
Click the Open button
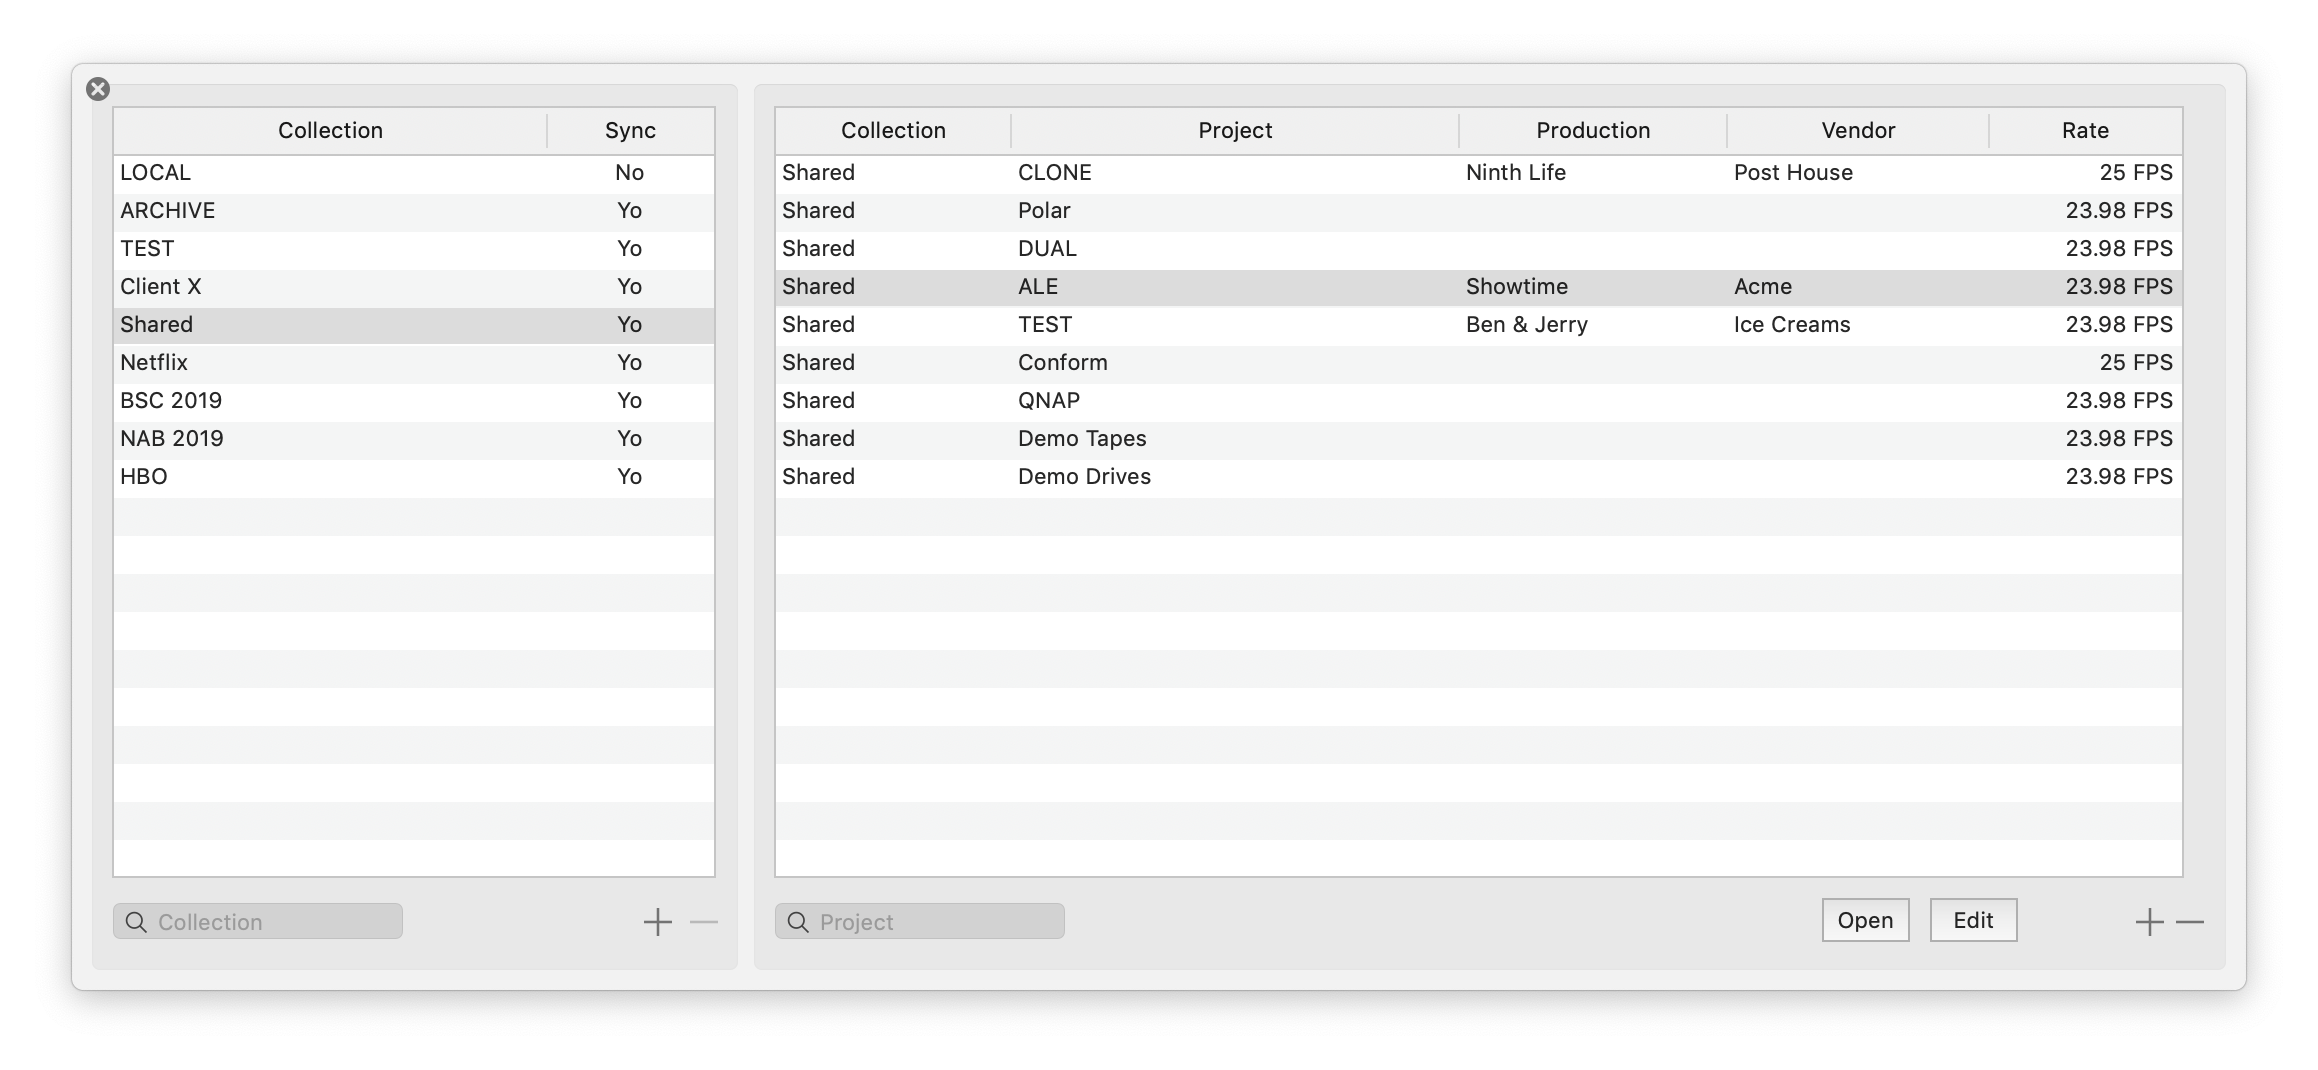click(1865, 920)
